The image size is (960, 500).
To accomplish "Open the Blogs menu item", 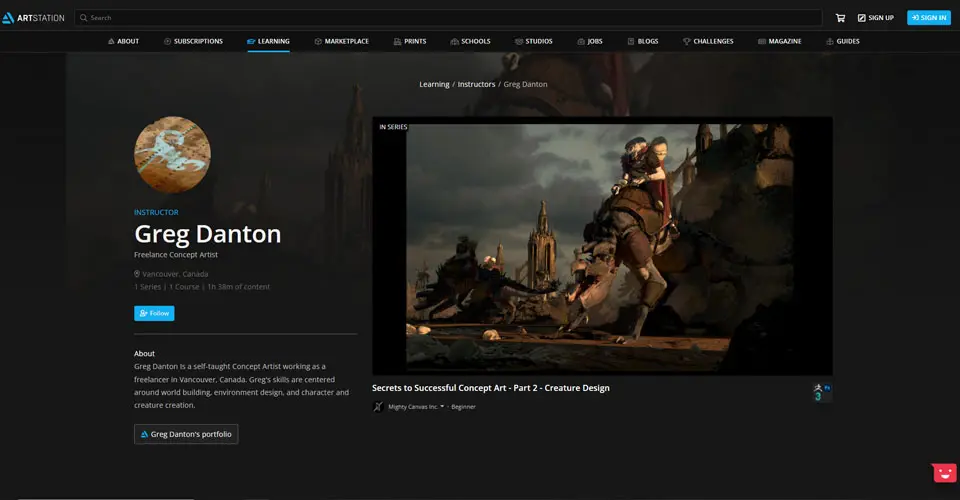I will point(643,41).
